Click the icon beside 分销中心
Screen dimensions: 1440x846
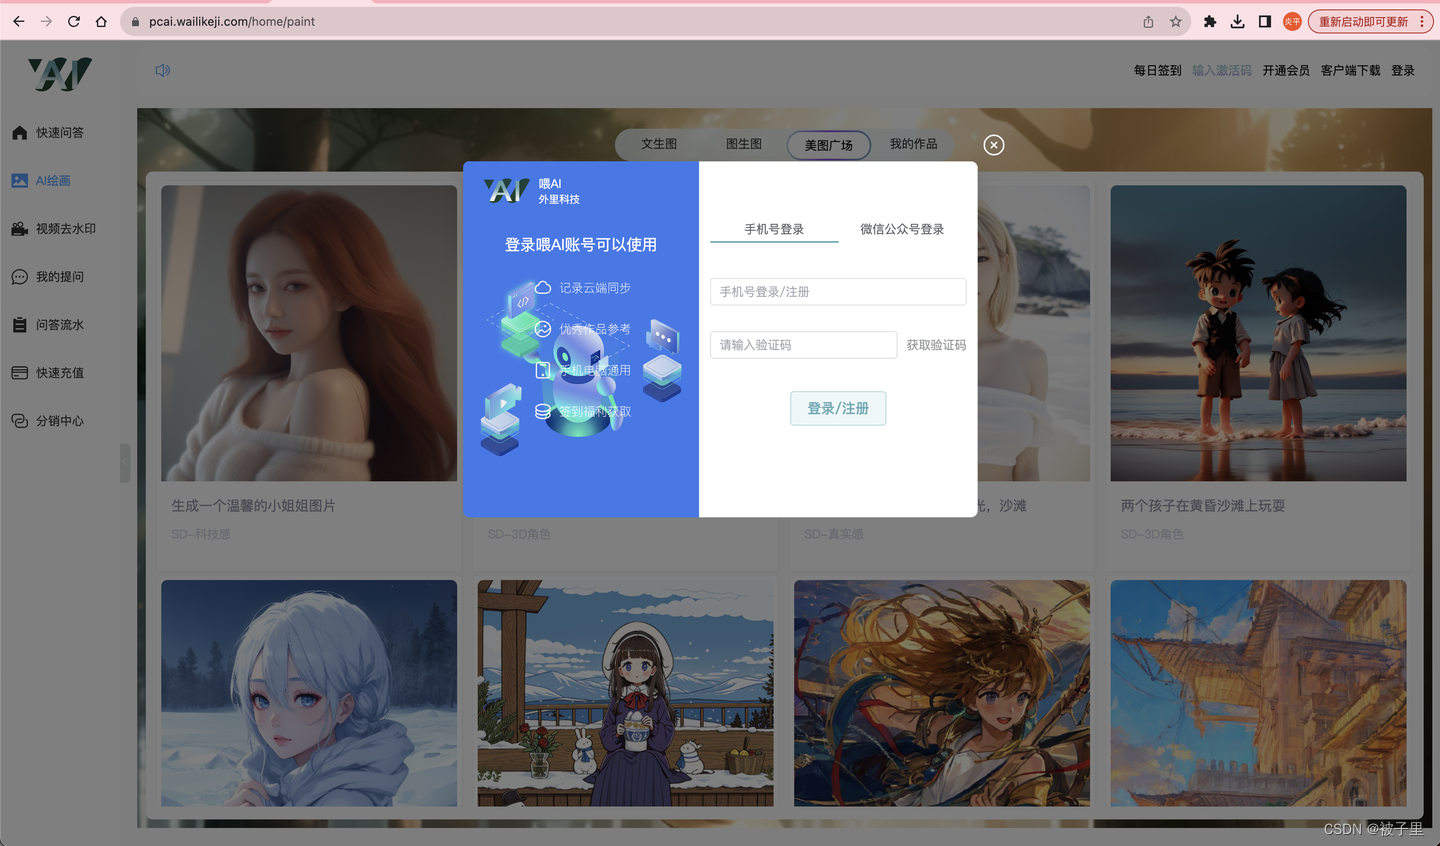click(19, 420)
